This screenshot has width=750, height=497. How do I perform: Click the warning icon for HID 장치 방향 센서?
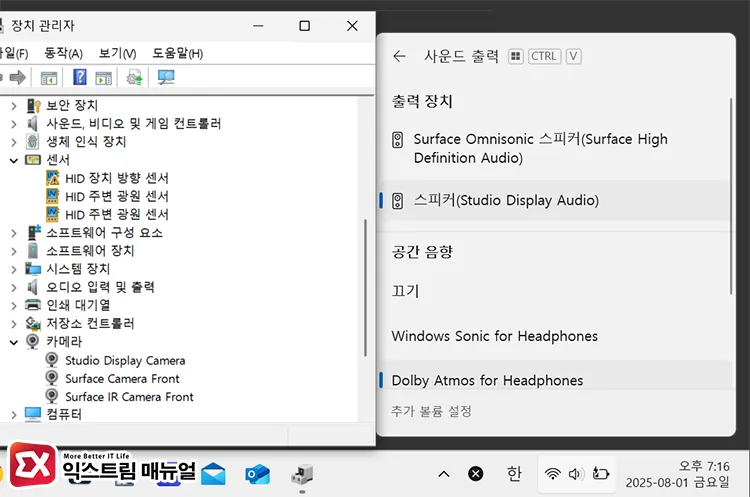[53, 178]
